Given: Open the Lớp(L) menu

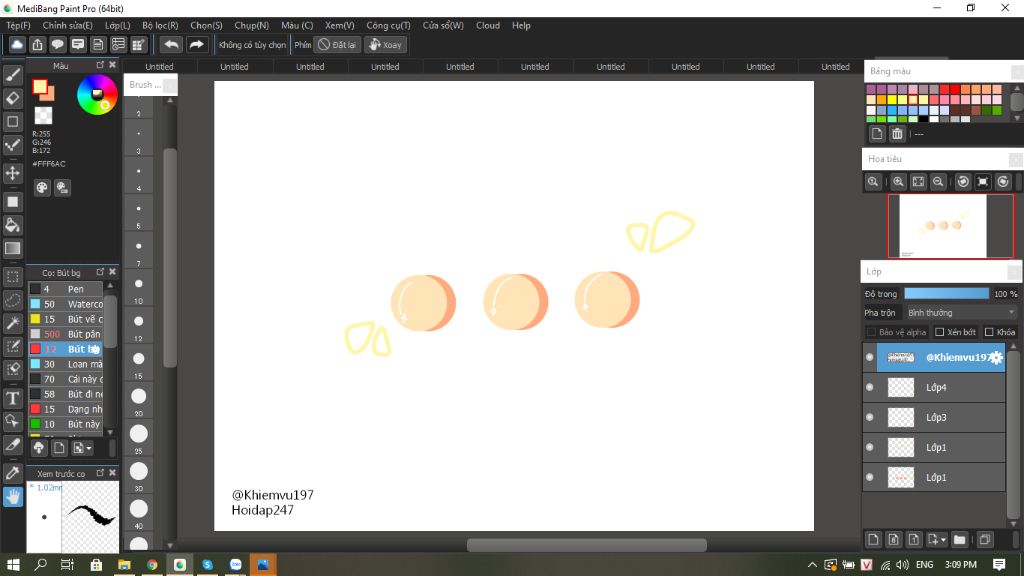Looking at the screenshot, I should coord(118,25).
